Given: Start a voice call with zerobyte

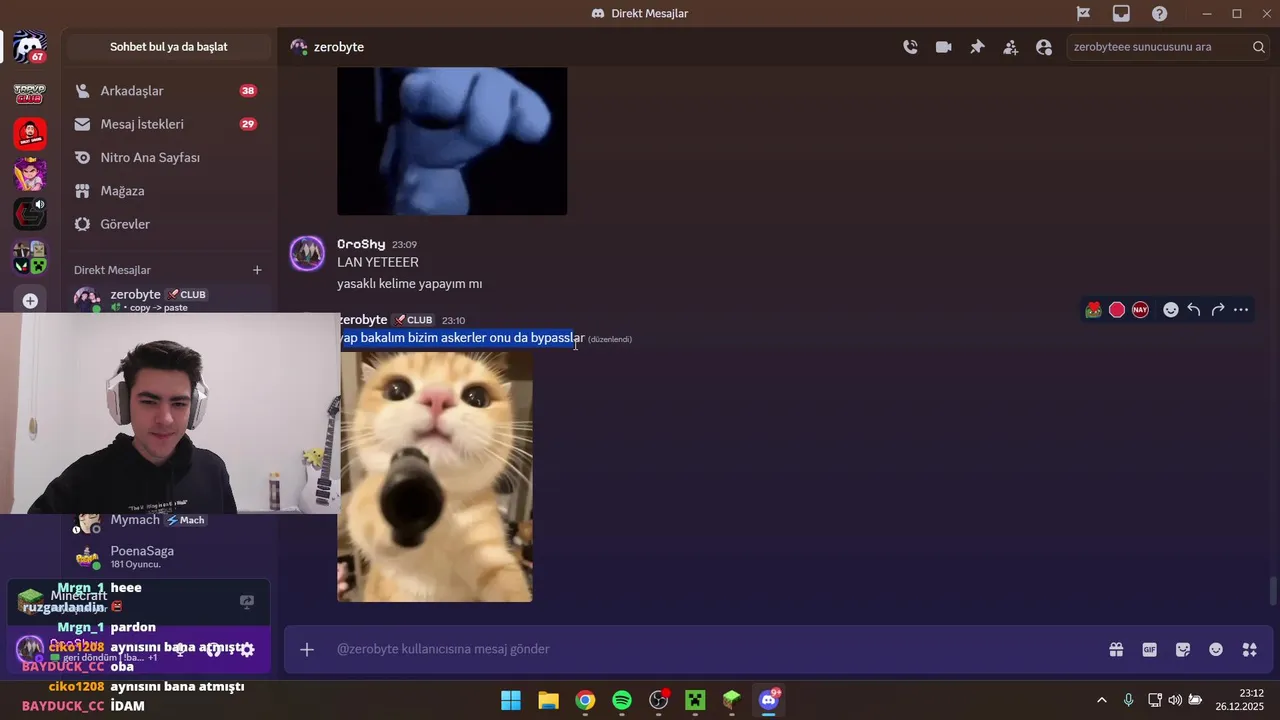Looking at the screenshot, I should (910, 47).
